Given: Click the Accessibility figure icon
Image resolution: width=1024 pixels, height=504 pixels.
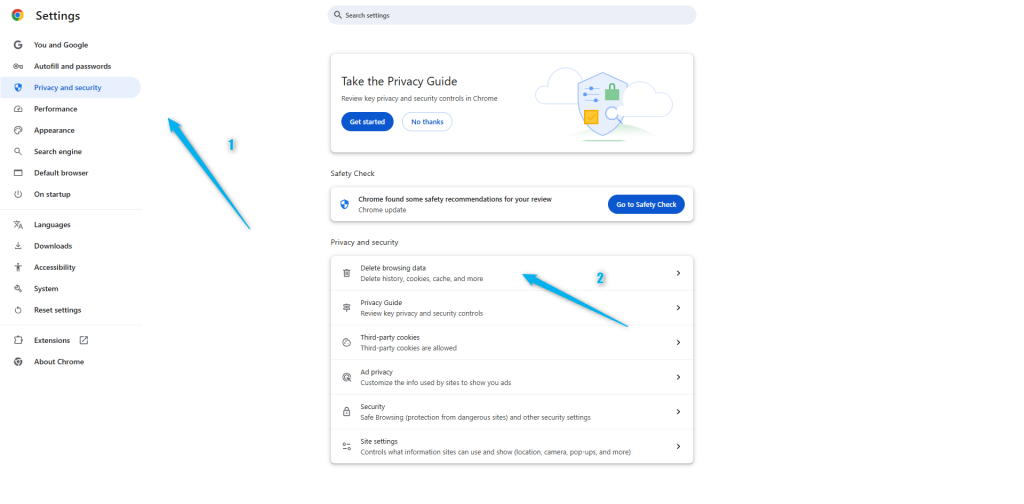Looking at the screenshot, I should click(18, 267).
